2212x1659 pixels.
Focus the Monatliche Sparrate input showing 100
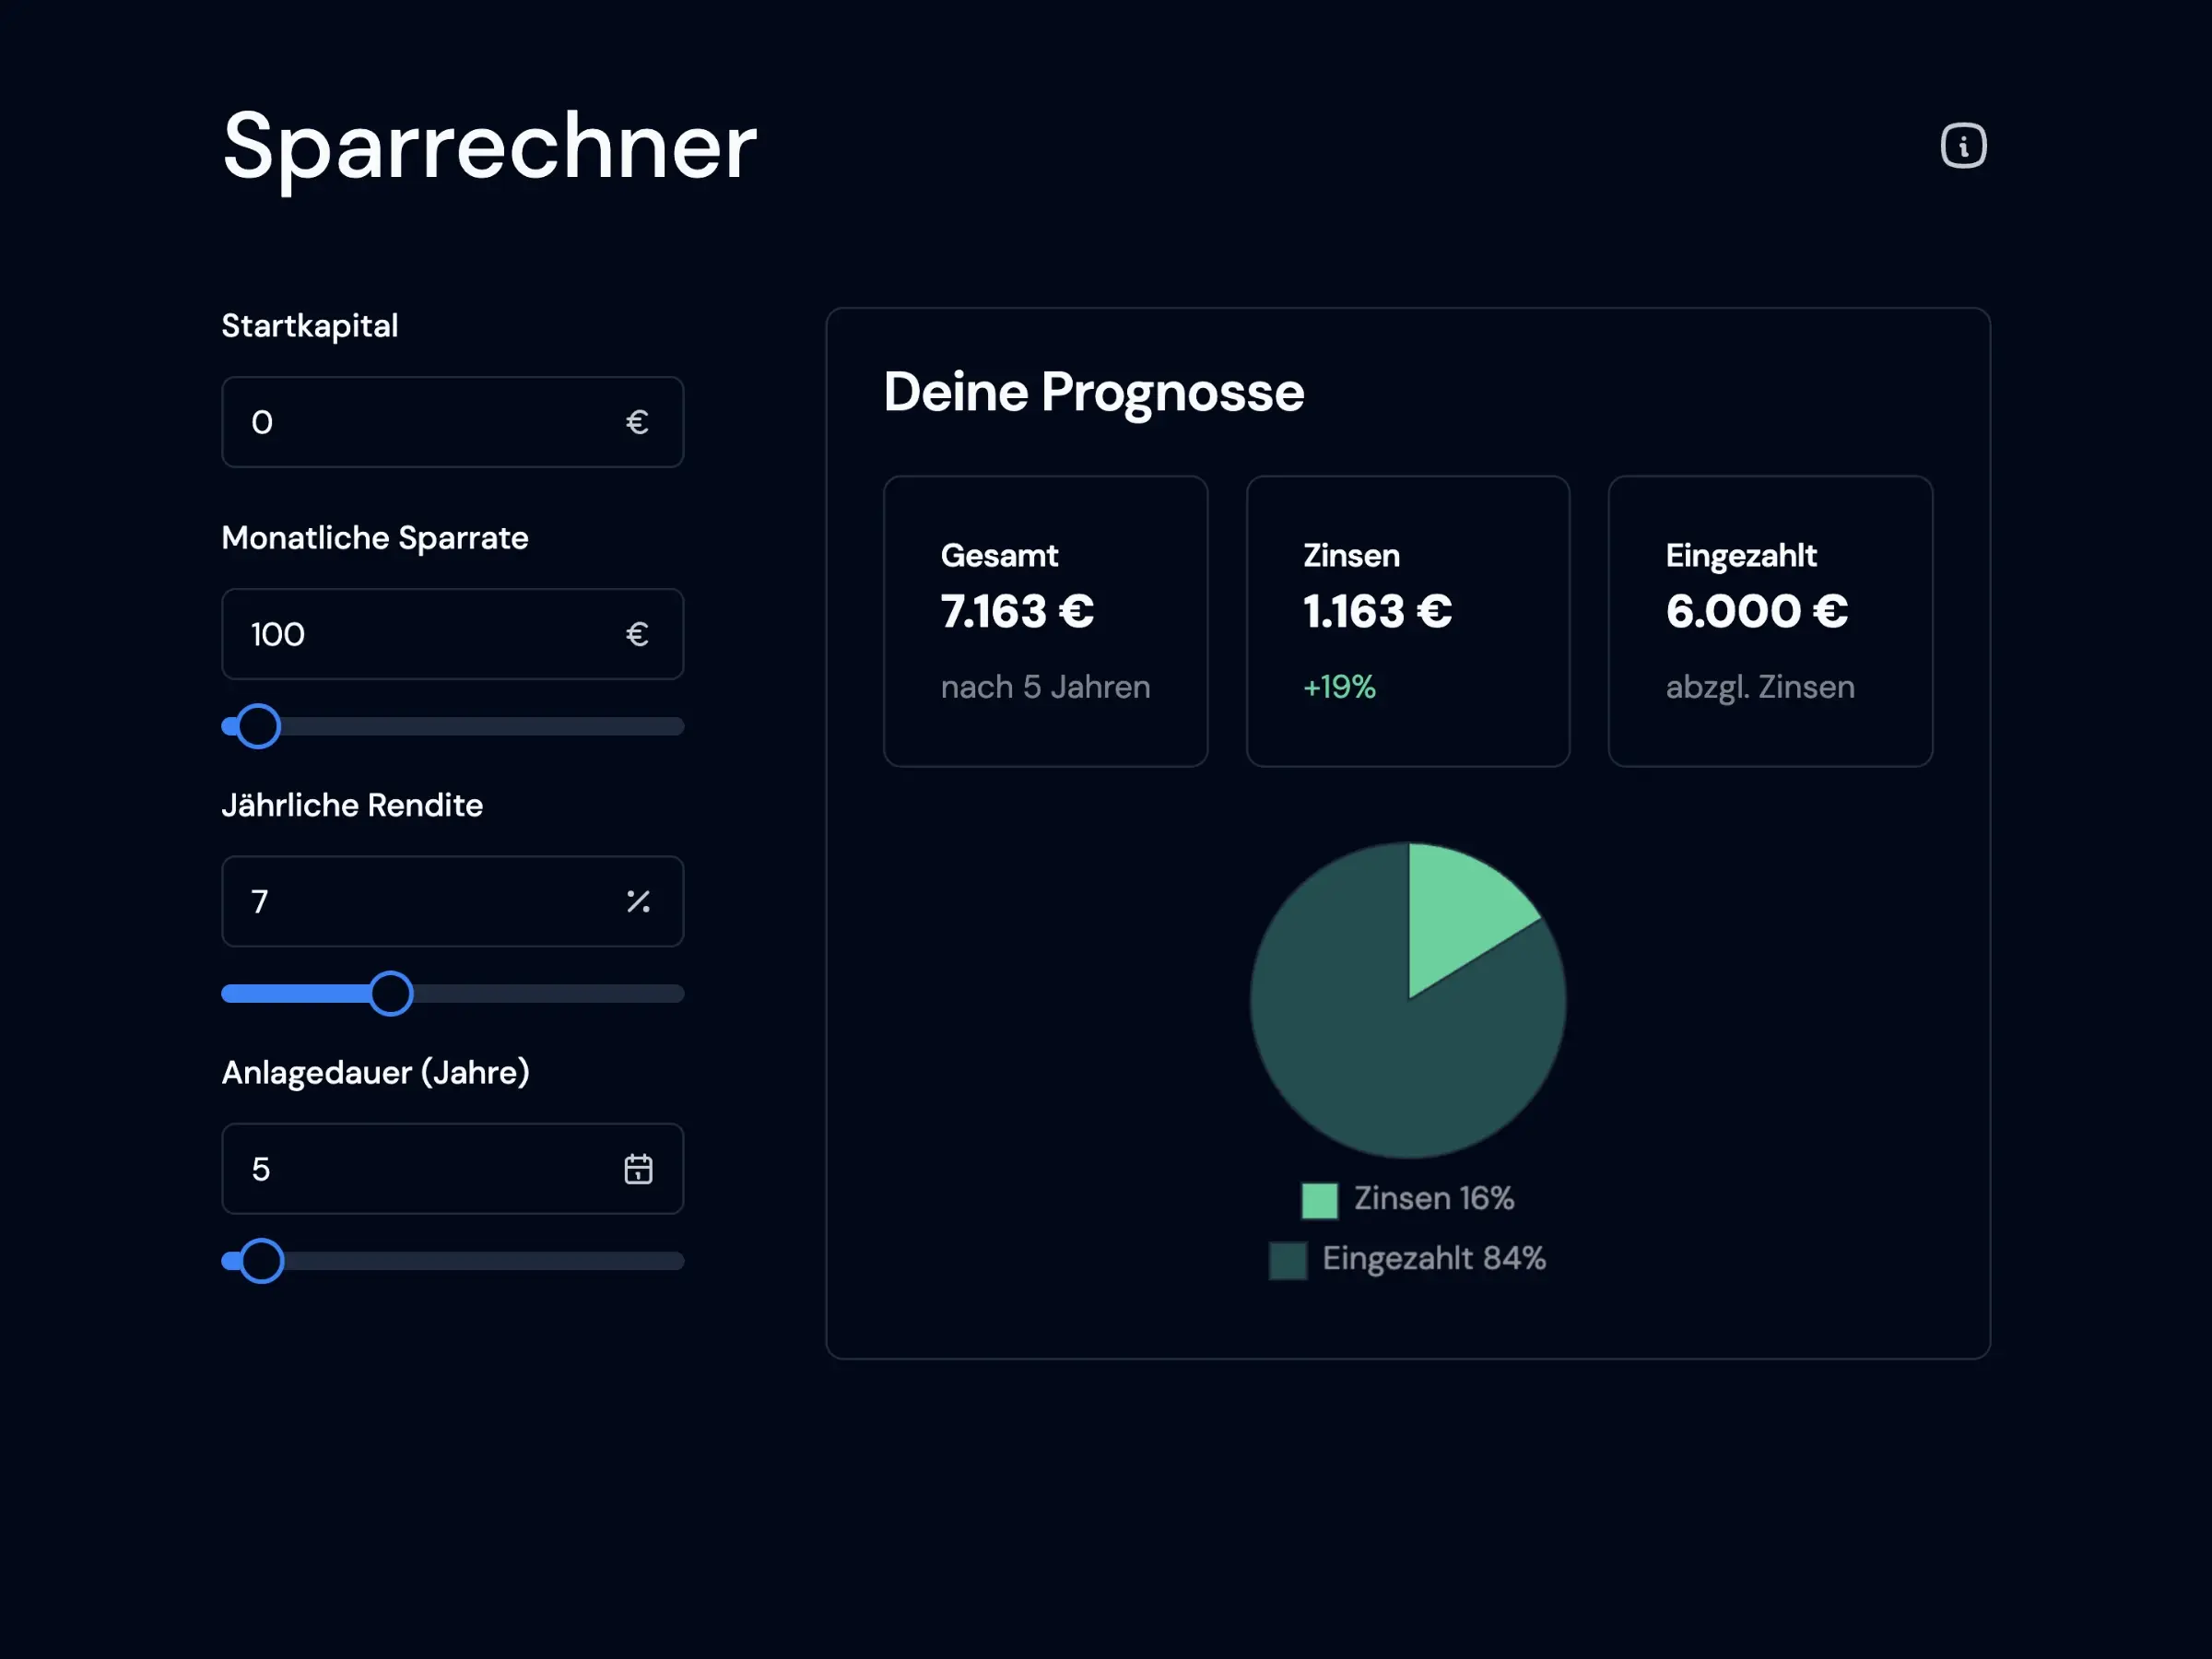[453, 634]
